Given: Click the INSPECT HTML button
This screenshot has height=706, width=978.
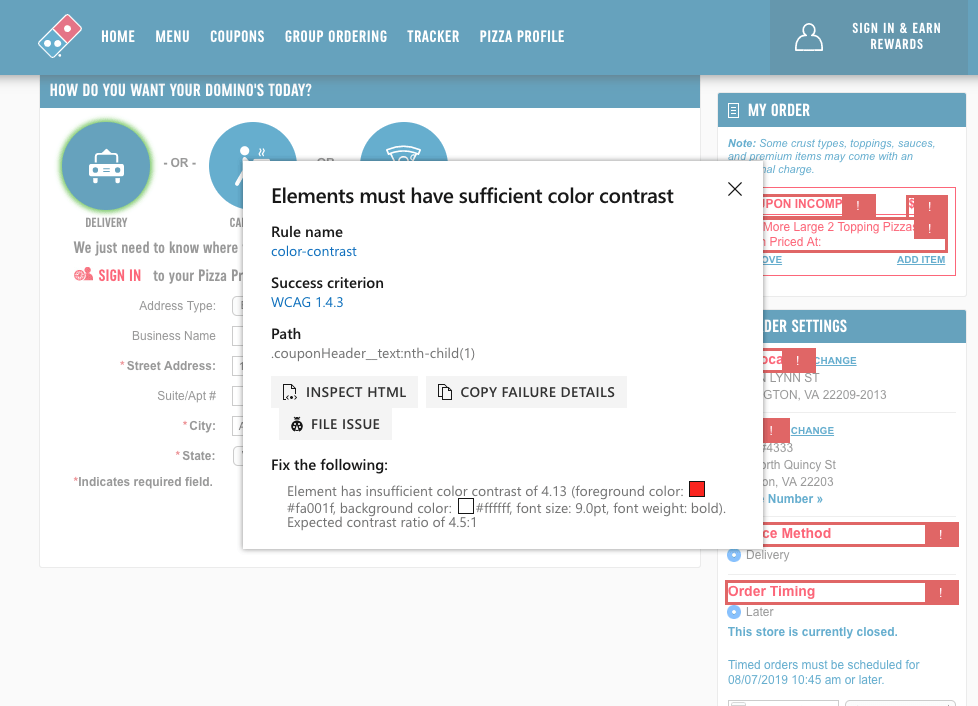Looking at the screenshot, I should [344, 392].
